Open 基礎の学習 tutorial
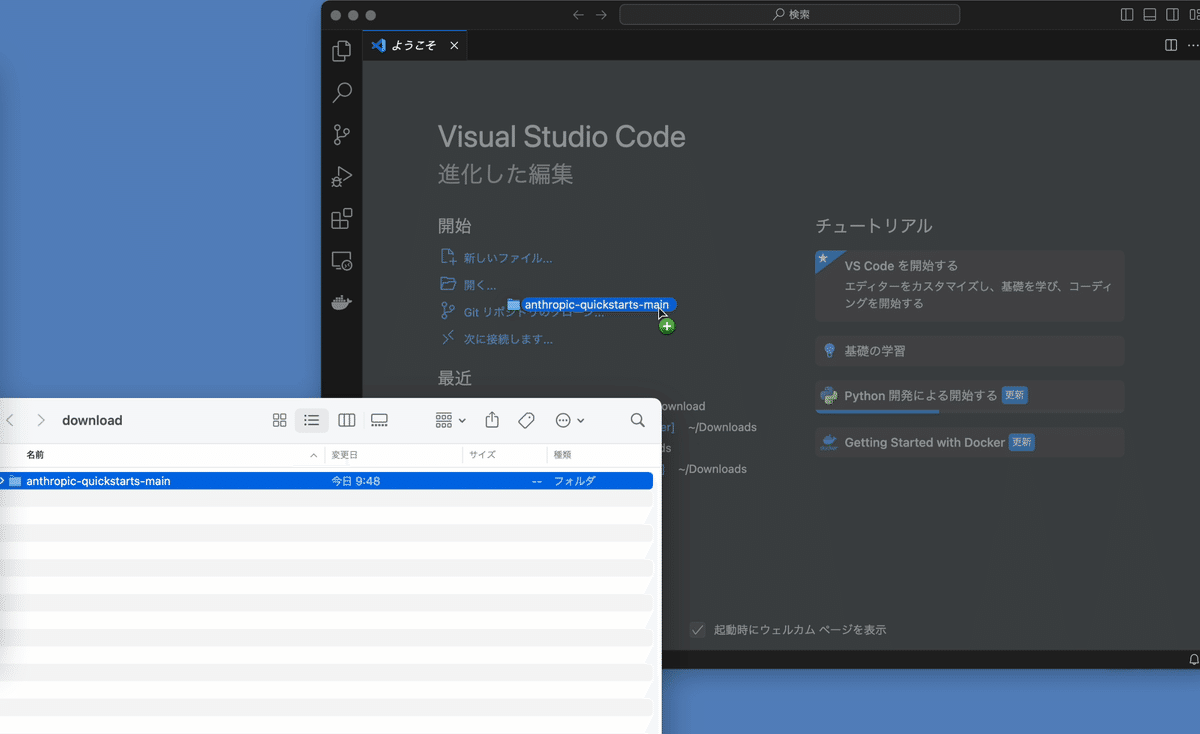Viewport: 1200px width, 734px height. (970, 351)
